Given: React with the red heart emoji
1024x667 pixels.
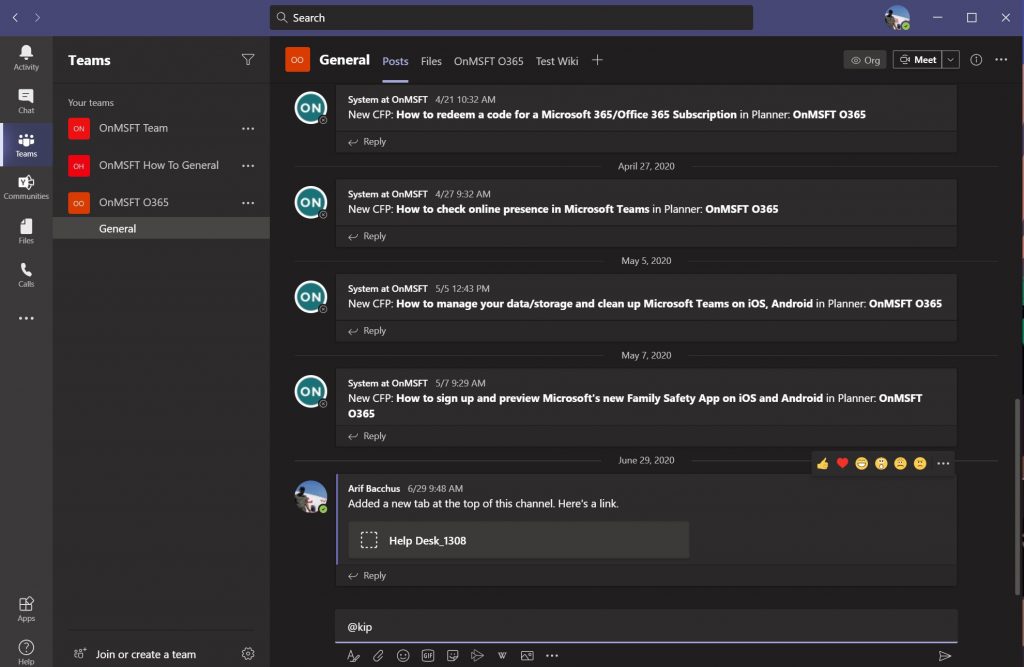Looking at the screenshot, I should [x=842, y=463].
